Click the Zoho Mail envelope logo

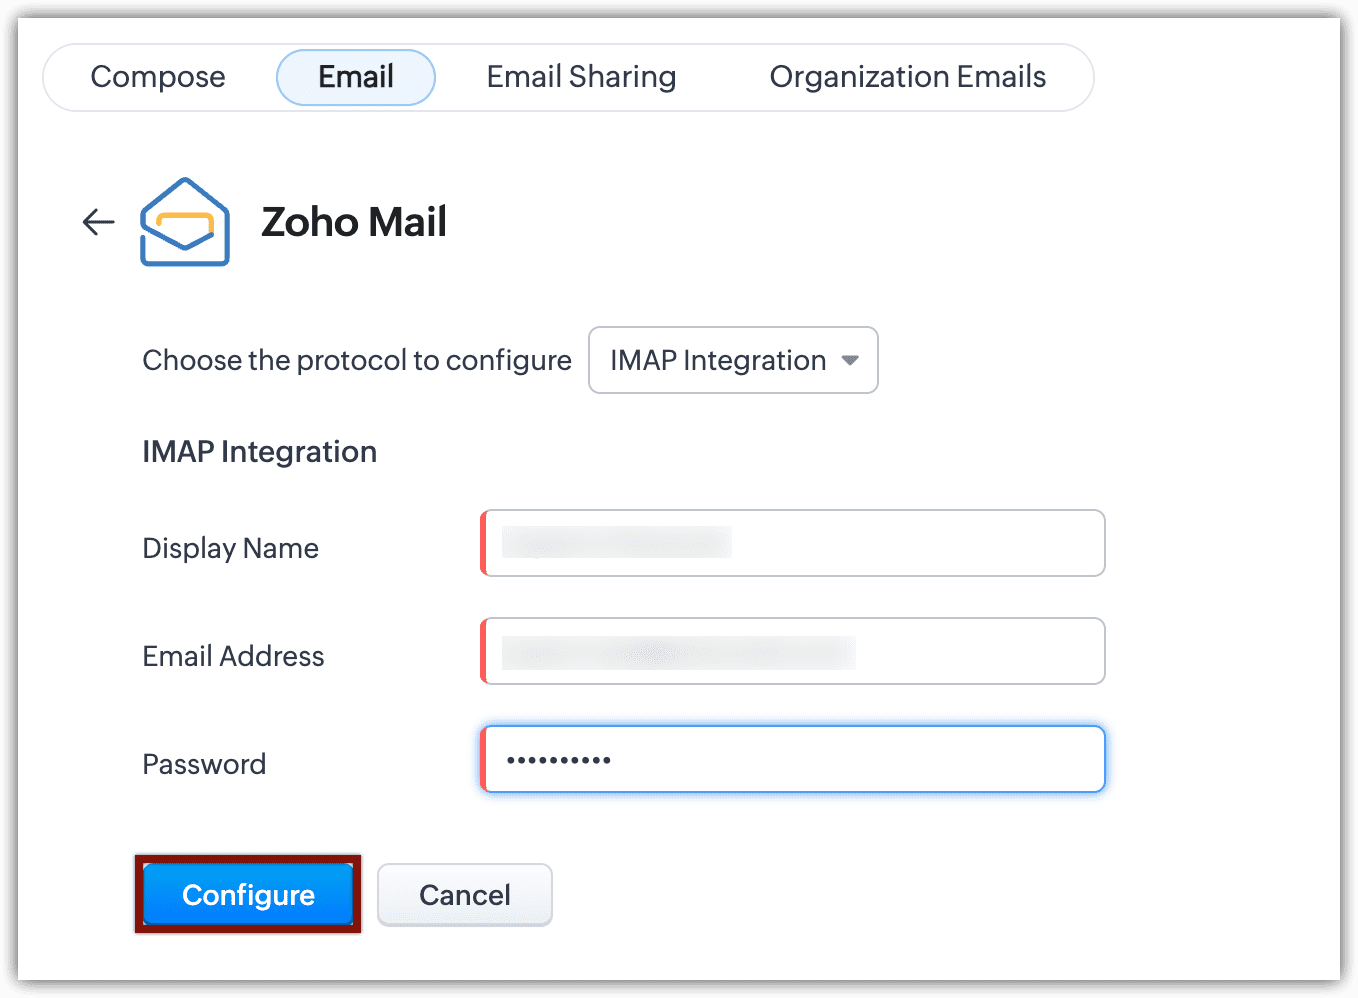pyautogui.click(x=185, y=222)
